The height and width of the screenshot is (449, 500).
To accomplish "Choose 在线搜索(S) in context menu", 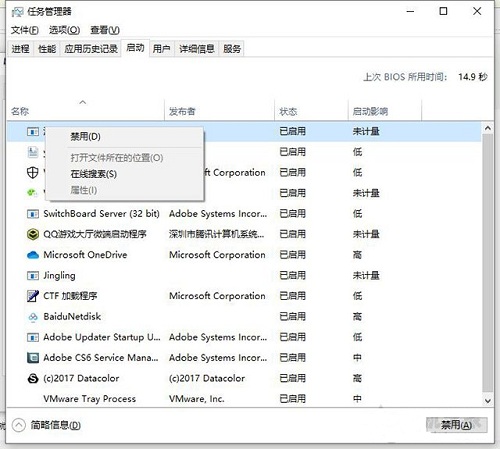I will [94, 174].
